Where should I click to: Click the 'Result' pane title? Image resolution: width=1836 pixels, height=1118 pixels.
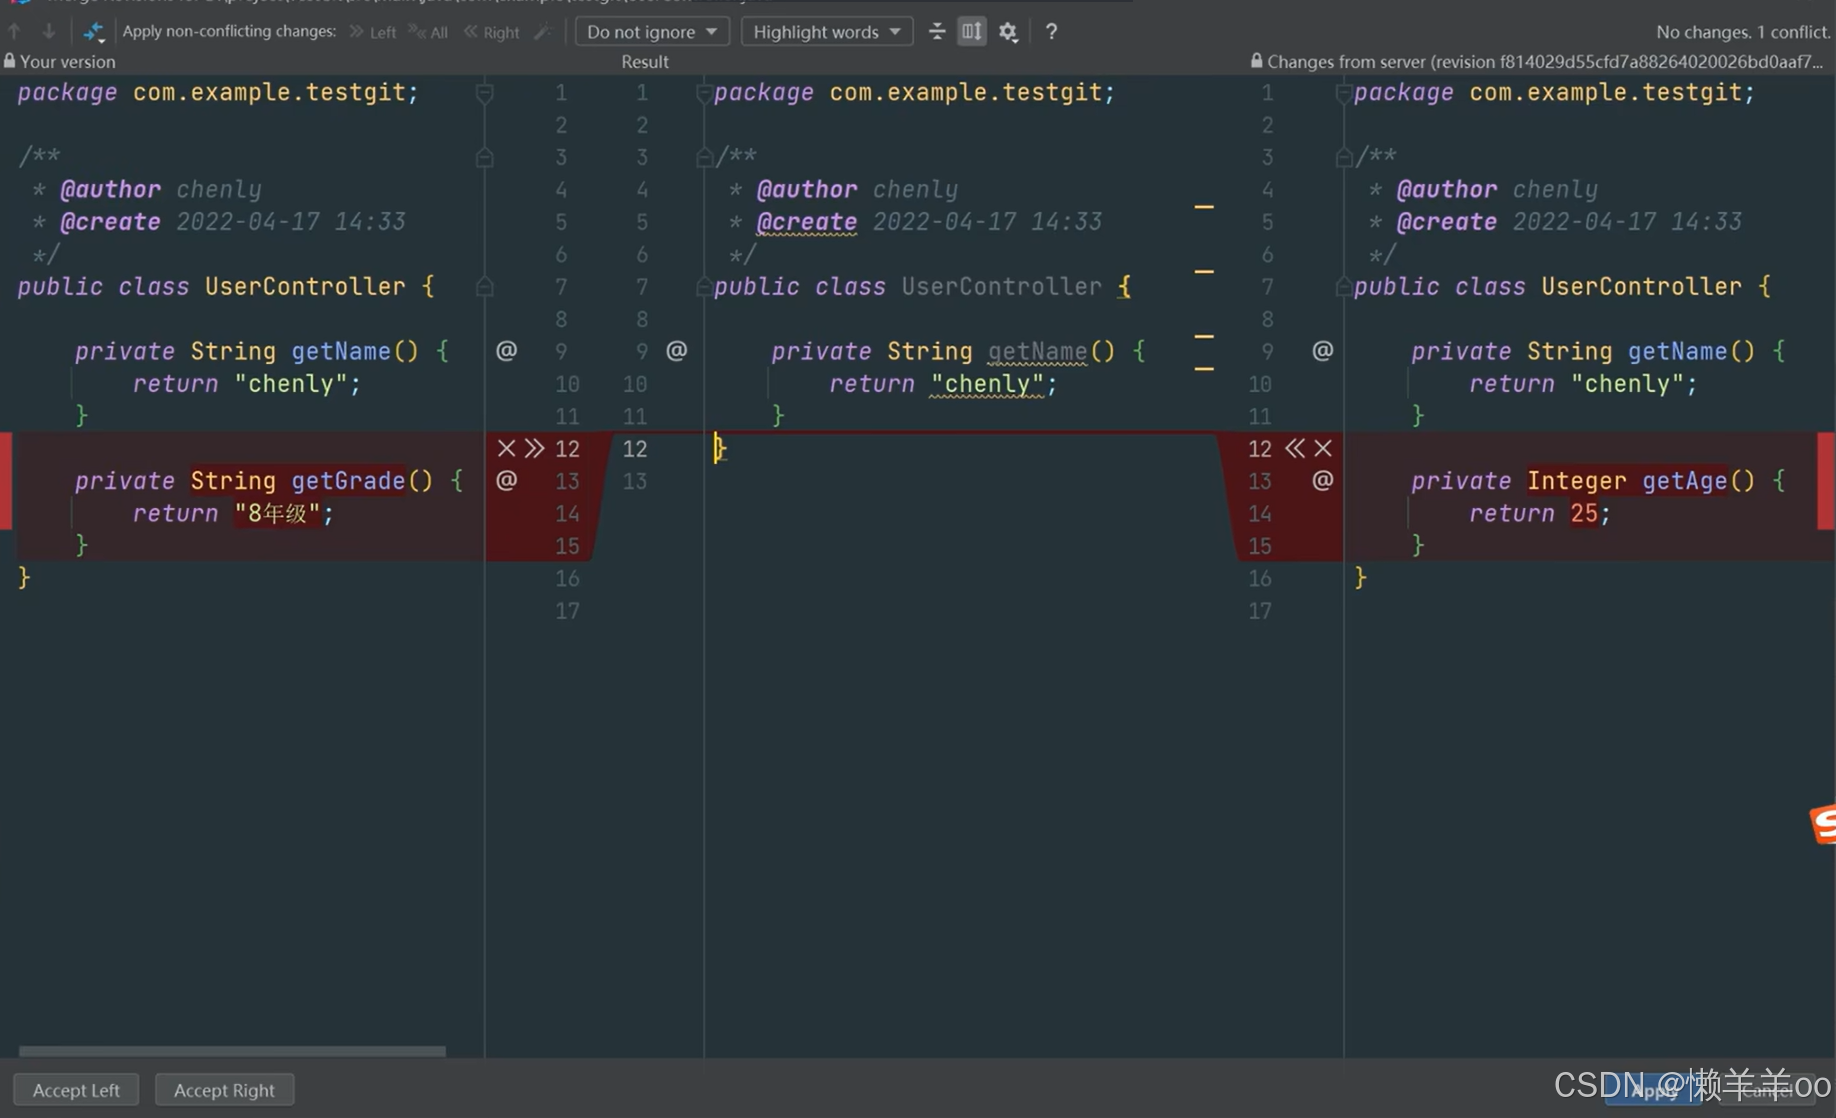click(645, 61)
